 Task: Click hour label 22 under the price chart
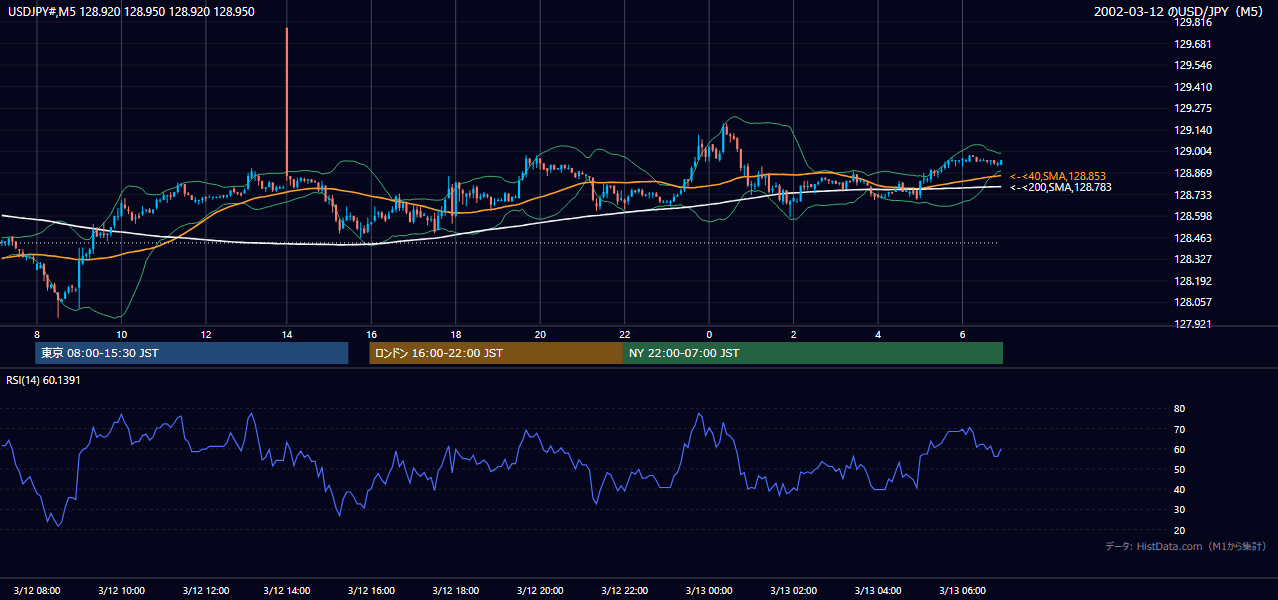tap(625, 334)
